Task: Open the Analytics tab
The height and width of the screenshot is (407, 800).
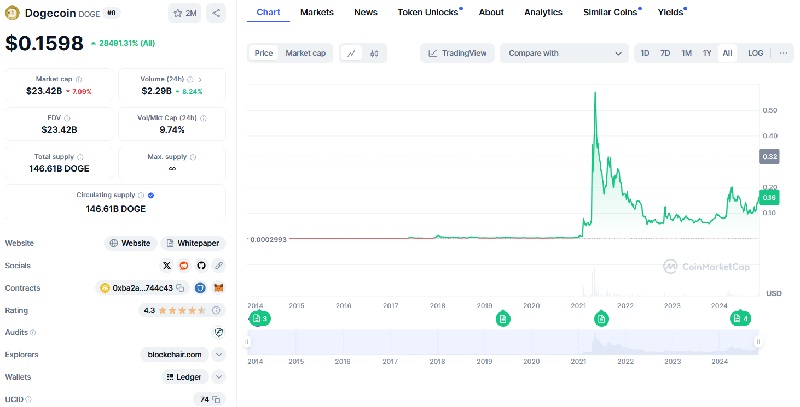Action: tap(543, 12)
